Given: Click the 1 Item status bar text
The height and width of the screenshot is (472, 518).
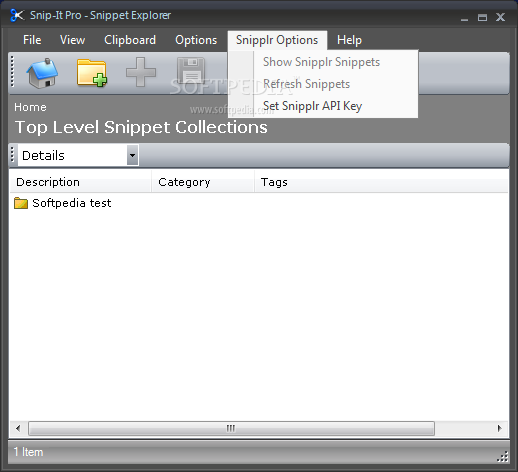Looking at the screenshot, I should 28,452.
